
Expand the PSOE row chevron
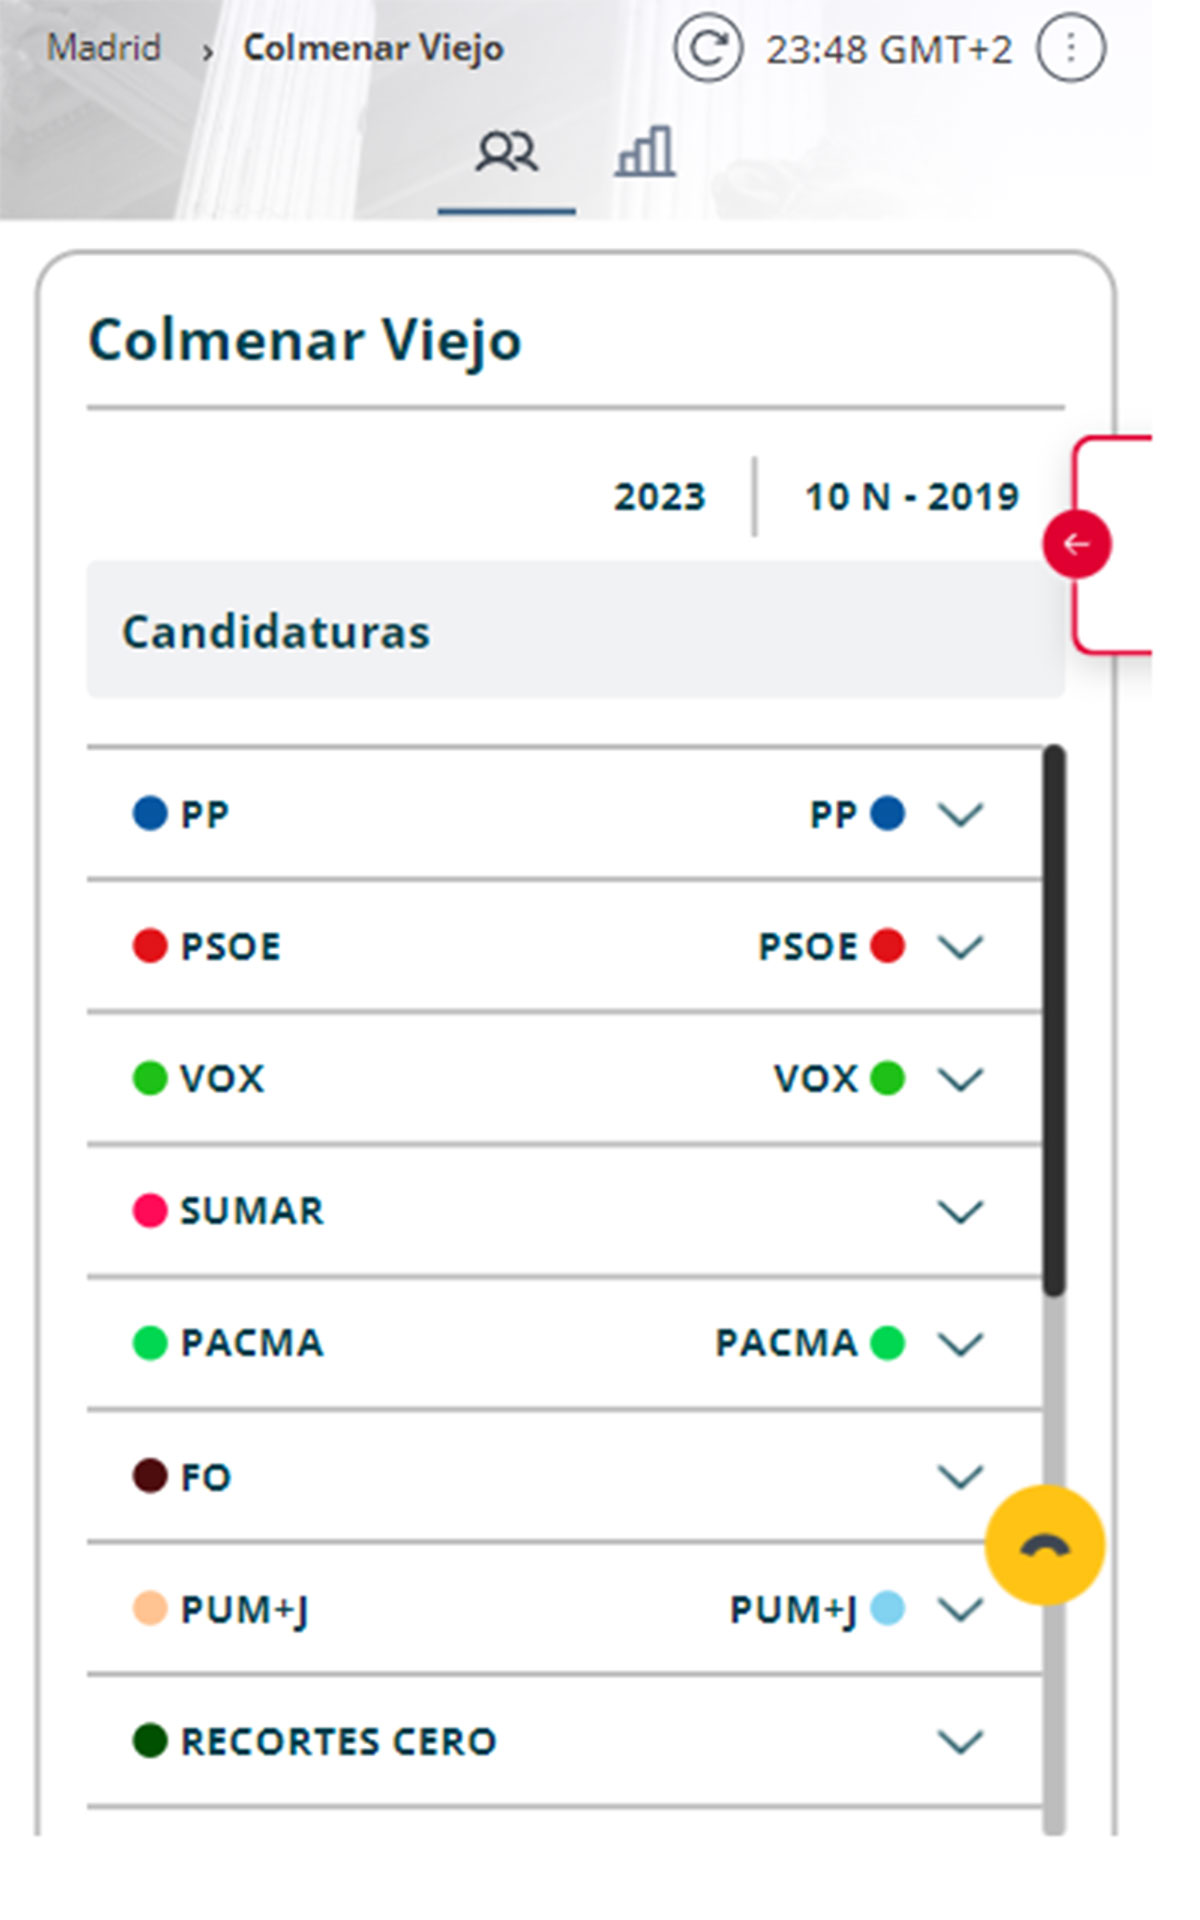click(960, 946)
